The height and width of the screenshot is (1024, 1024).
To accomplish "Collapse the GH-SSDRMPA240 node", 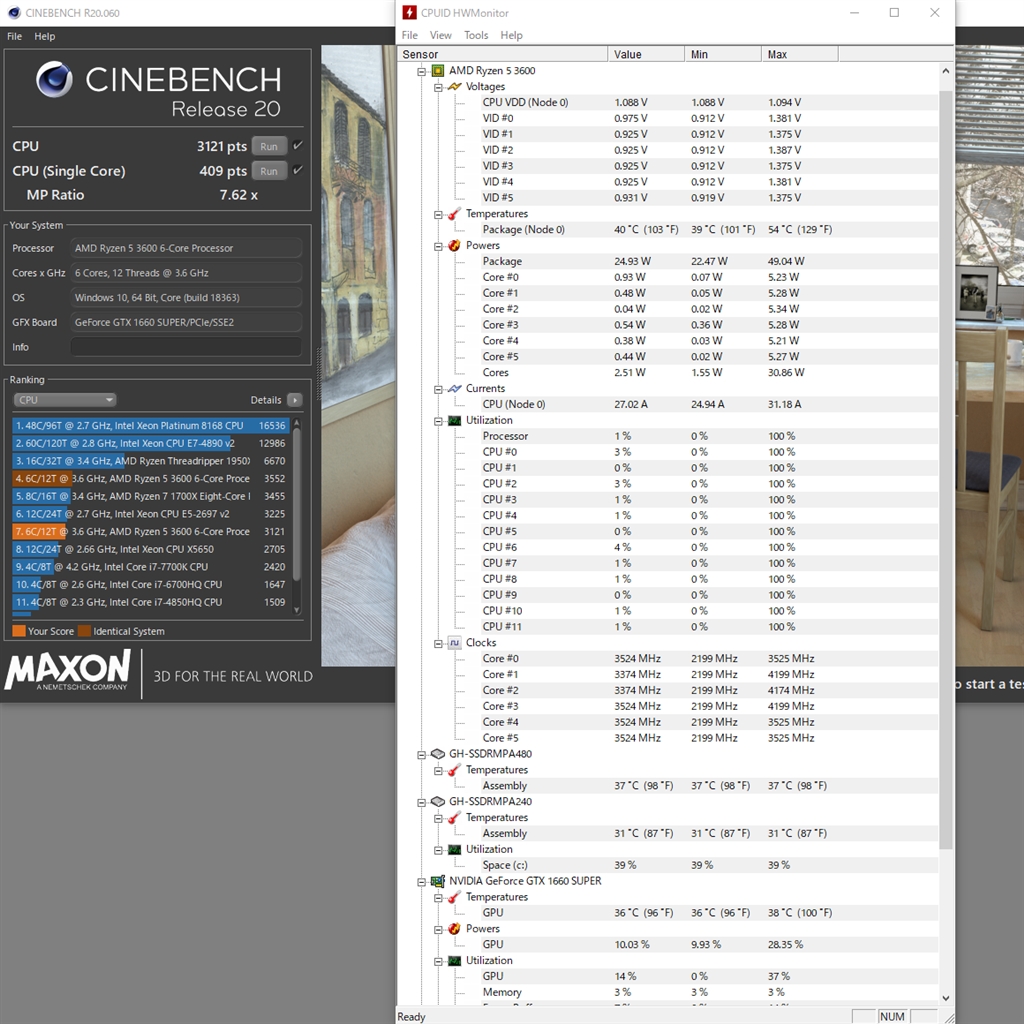I will point(421,802).
